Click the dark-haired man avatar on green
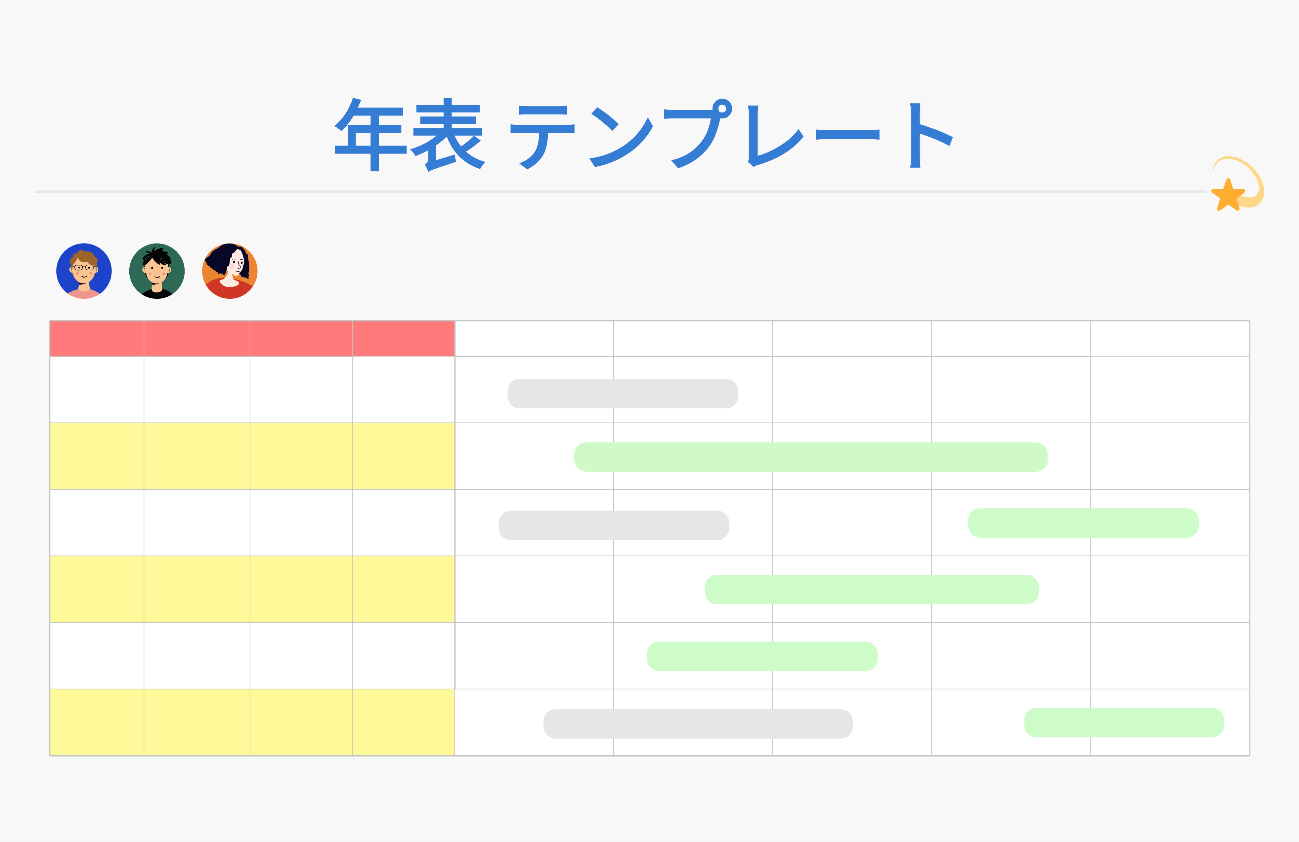Image resolution: width=1299 pixels, height=842 pixels. click(x=157, y=271)
